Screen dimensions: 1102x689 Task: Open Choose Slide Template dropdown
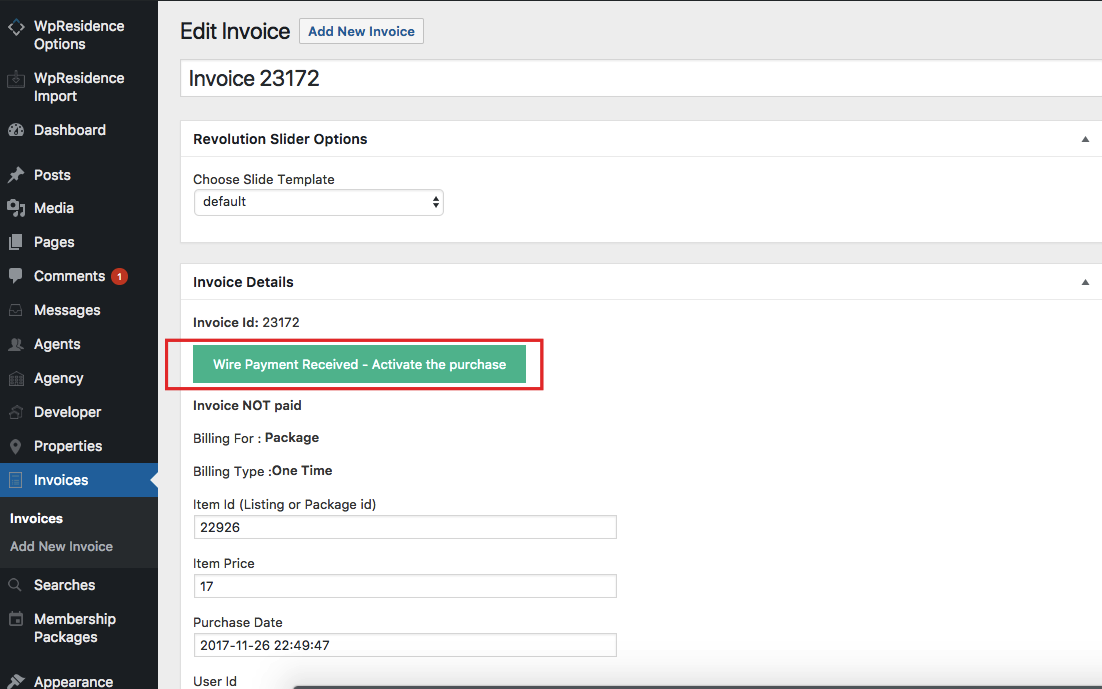[x=318, y=202]
